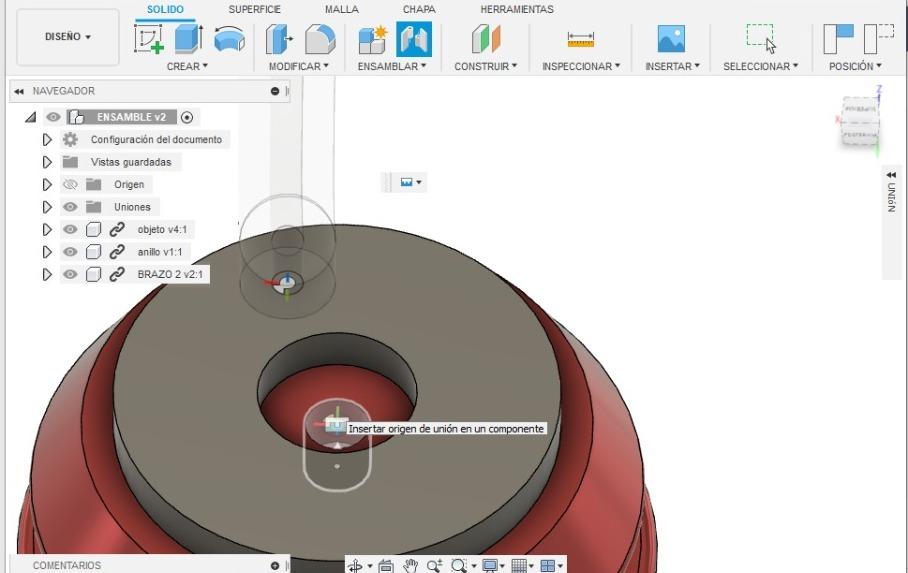Hide the BRAZO 2 v2:1 component

click(70, 275)
